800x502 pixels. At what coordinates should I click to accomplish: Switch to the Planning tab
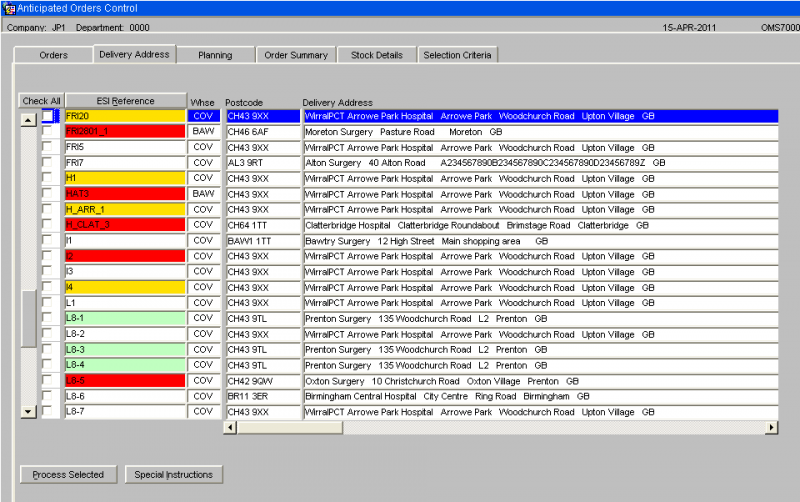point(215,55)
